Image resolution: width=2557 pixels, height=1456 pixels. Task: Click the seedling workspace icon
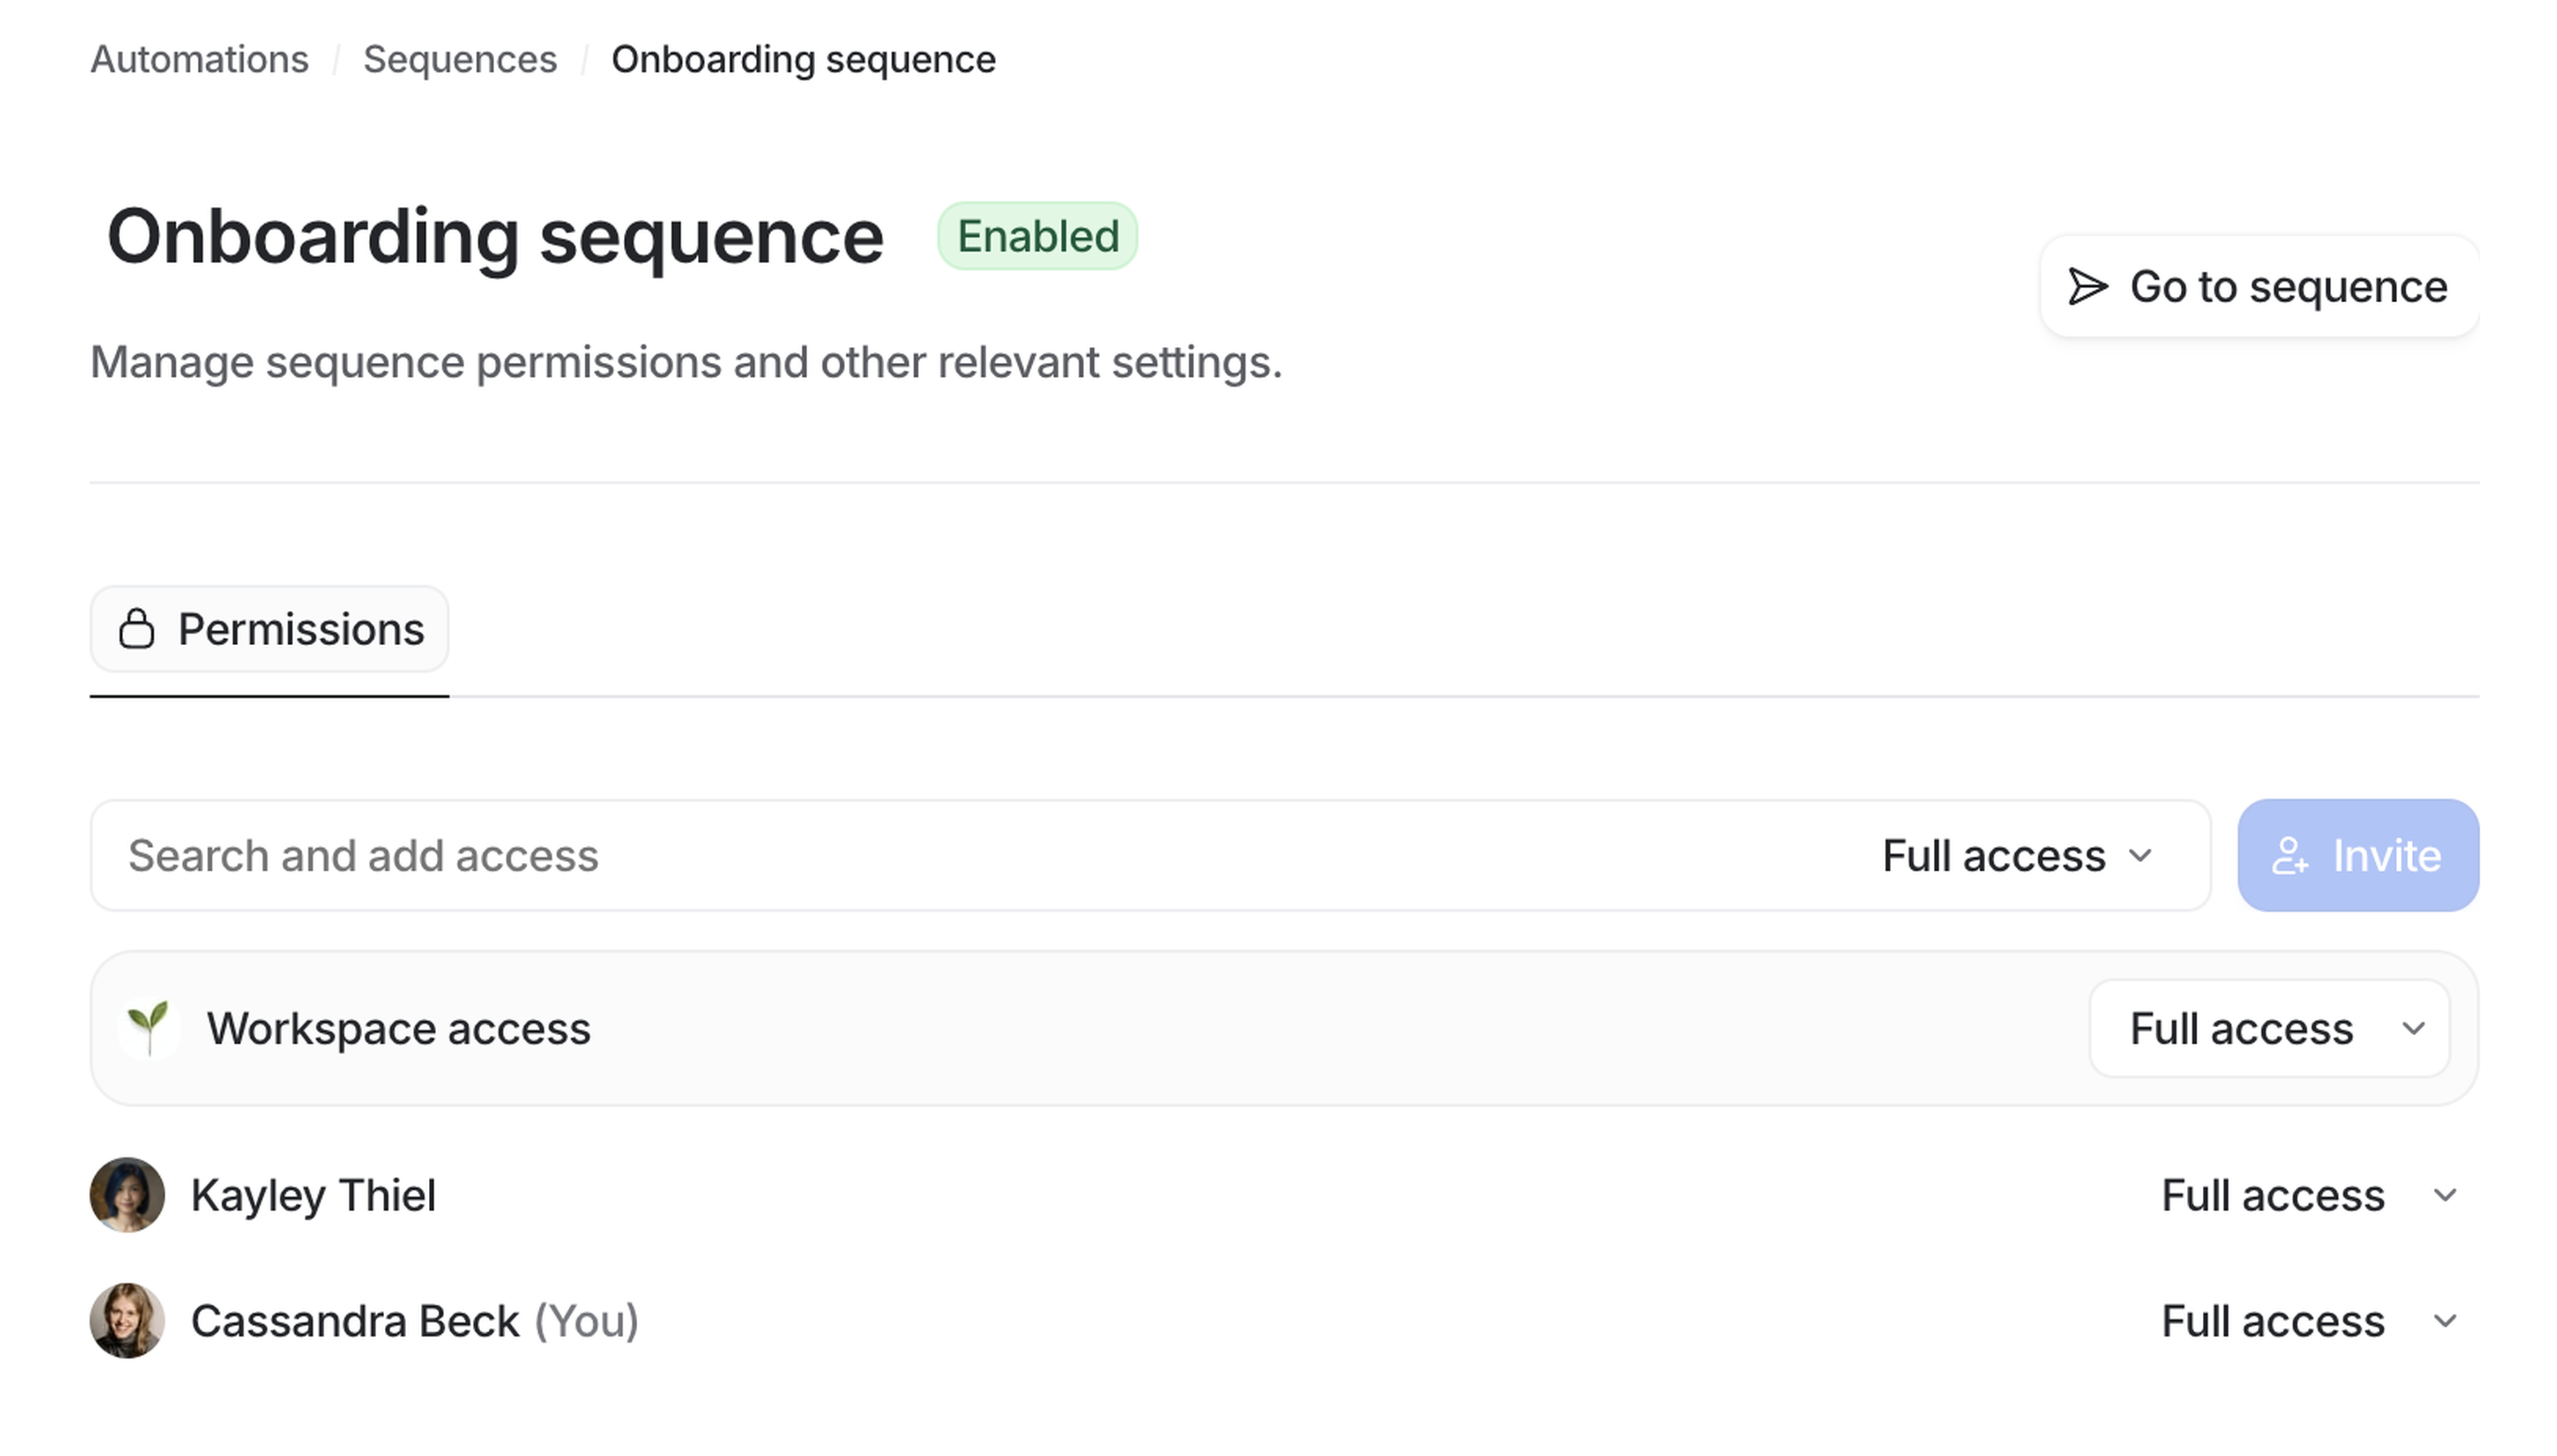[148, 1027]
